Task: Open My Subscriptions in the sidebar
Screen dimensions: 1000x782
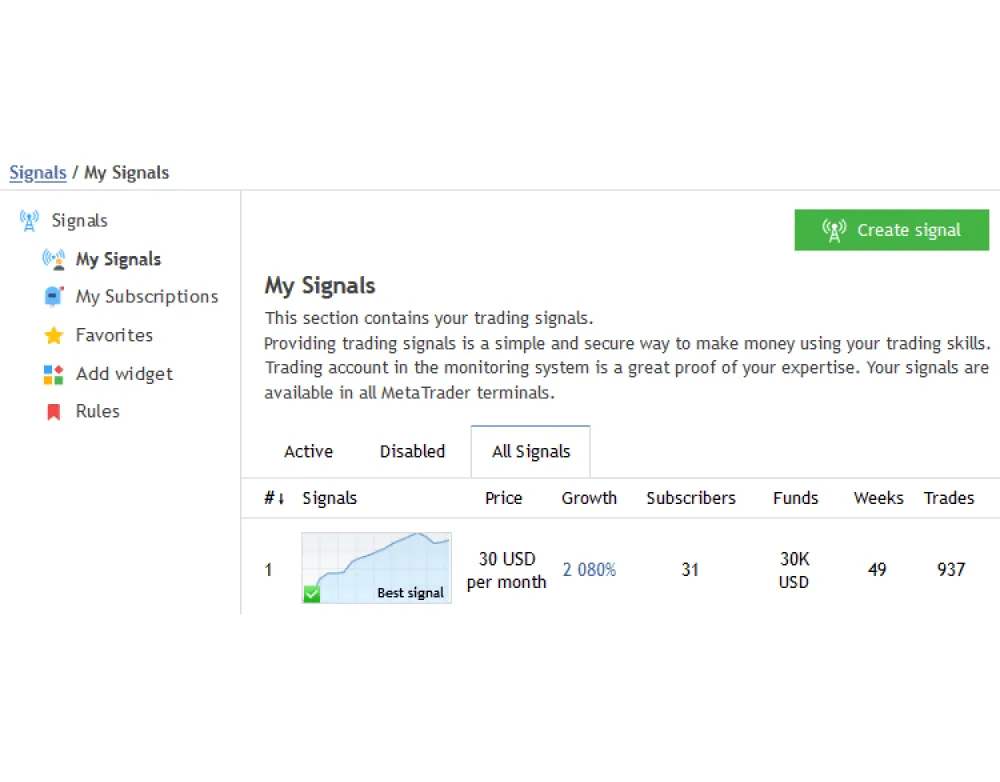Action: coord(146,297)
